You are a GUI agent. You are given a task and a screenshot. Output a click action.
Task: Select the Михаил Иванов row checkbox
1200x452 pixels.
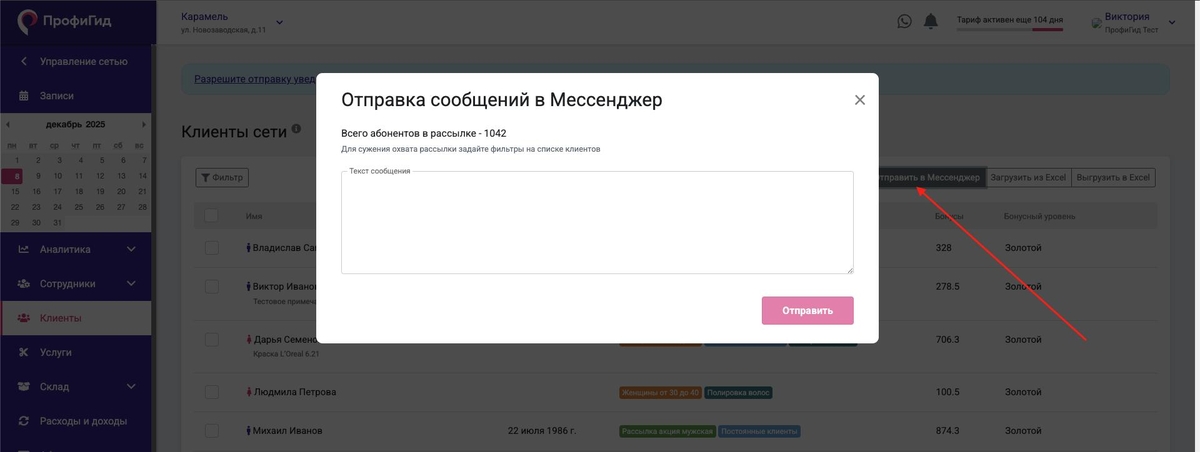pos(211,431)
